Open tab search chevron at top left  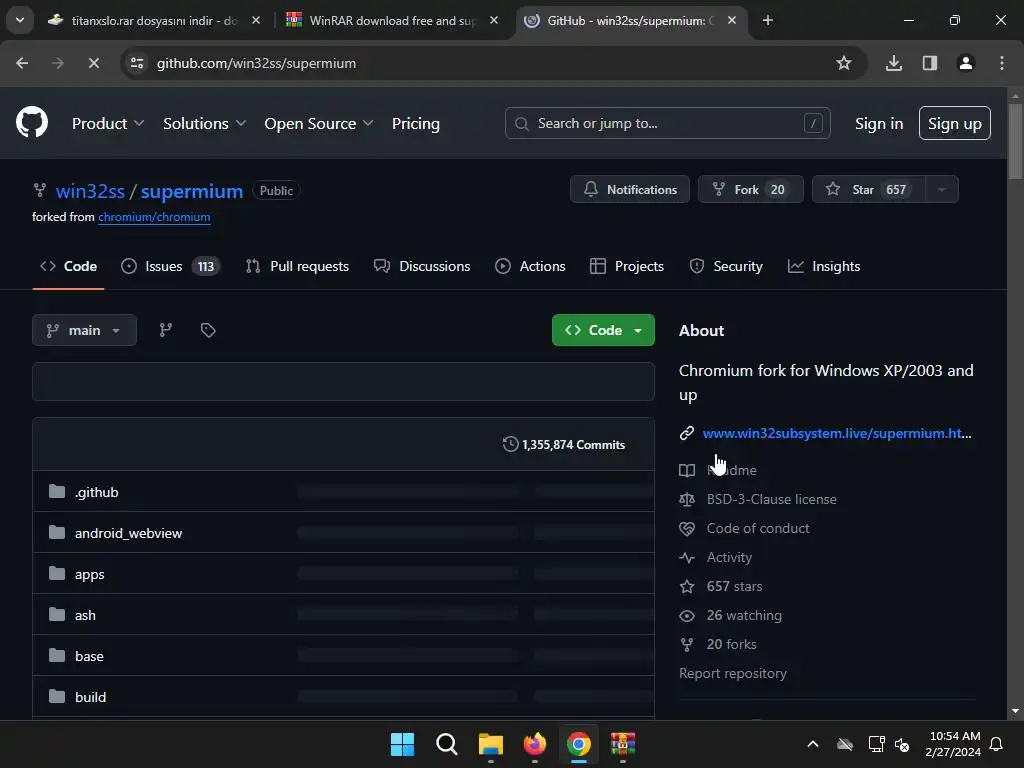[20, 20]
